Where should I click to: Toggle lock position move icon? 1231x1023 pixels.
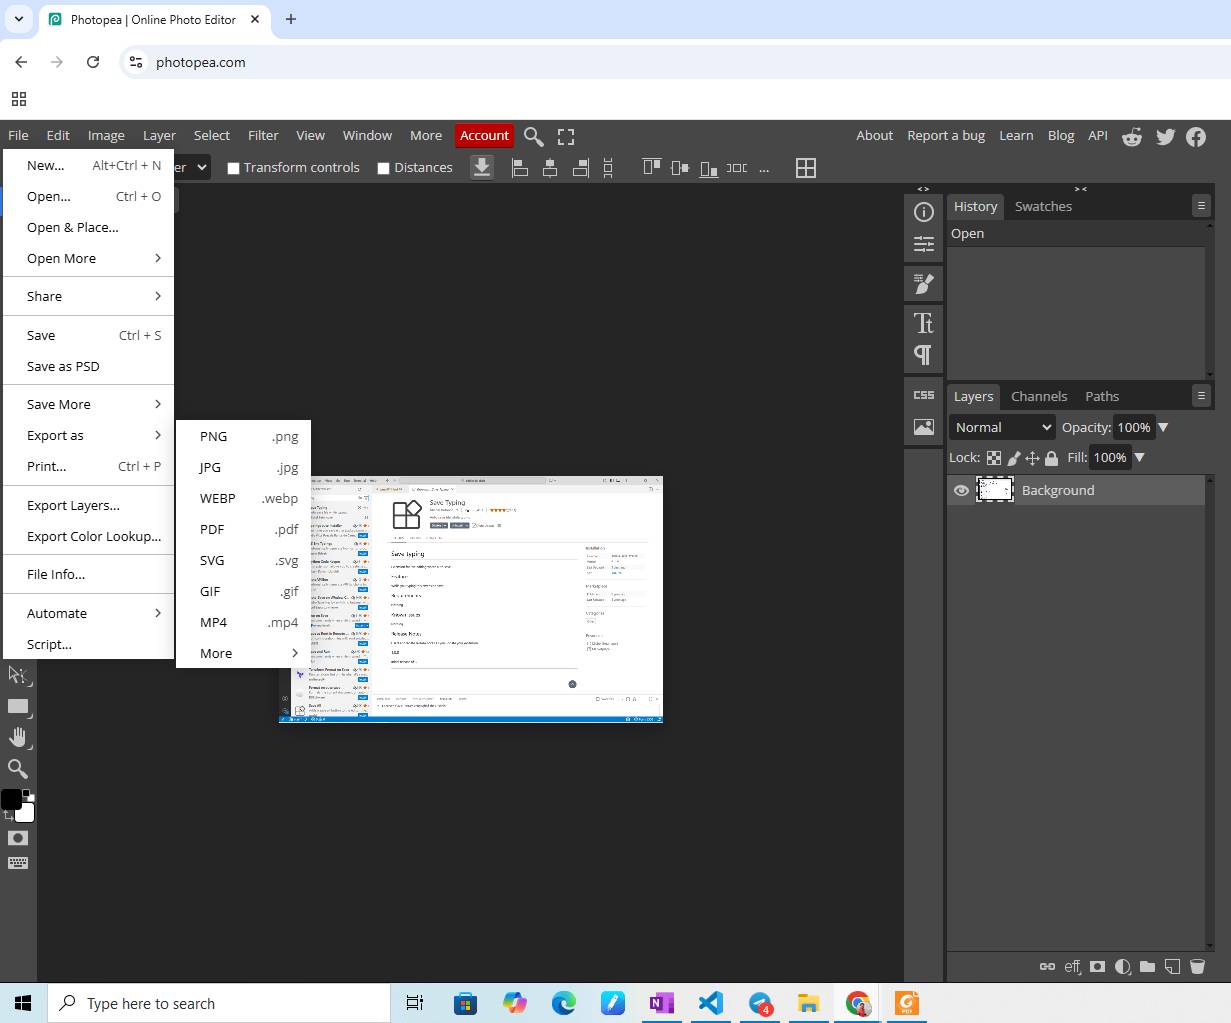(1032, 458)
